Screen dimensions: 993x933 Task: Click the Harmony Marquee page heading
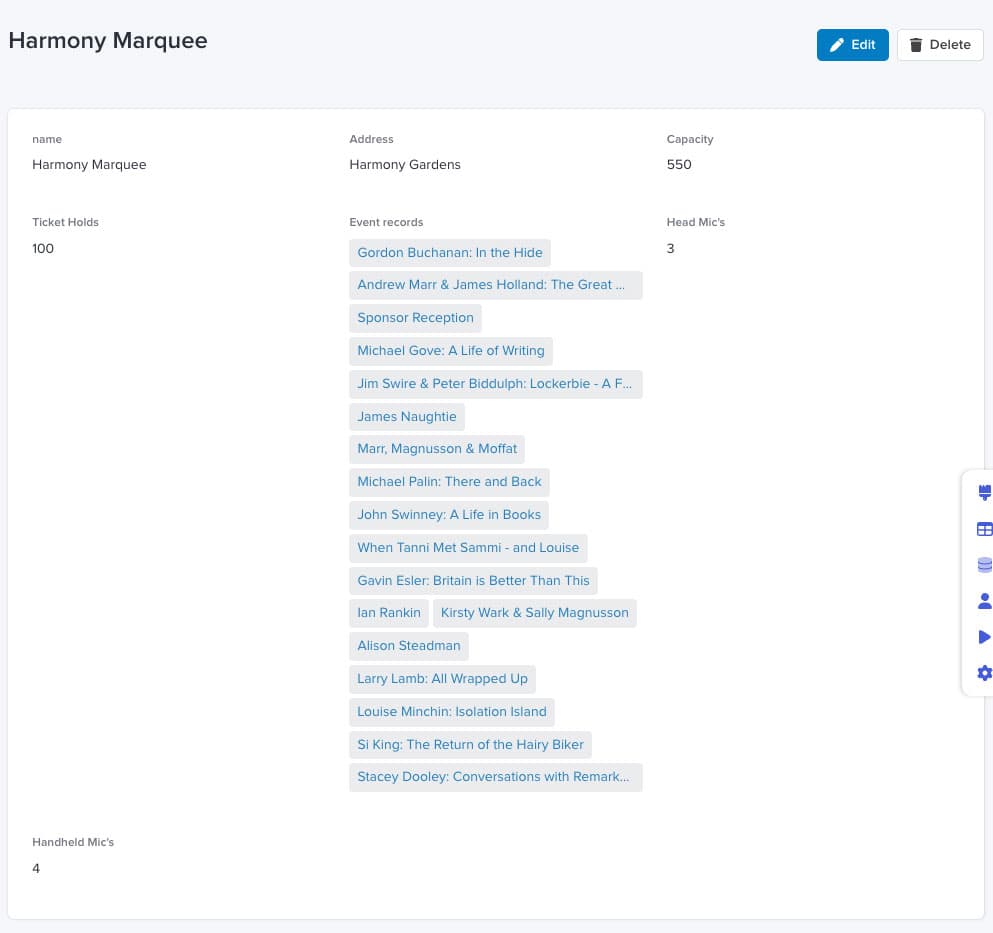click(x=108, y=41)
